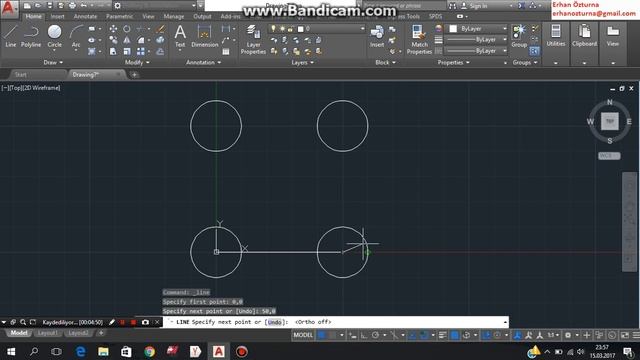
Task: Switch to the Start file tab
Action: pyautogui.click(x=20, y=75)
